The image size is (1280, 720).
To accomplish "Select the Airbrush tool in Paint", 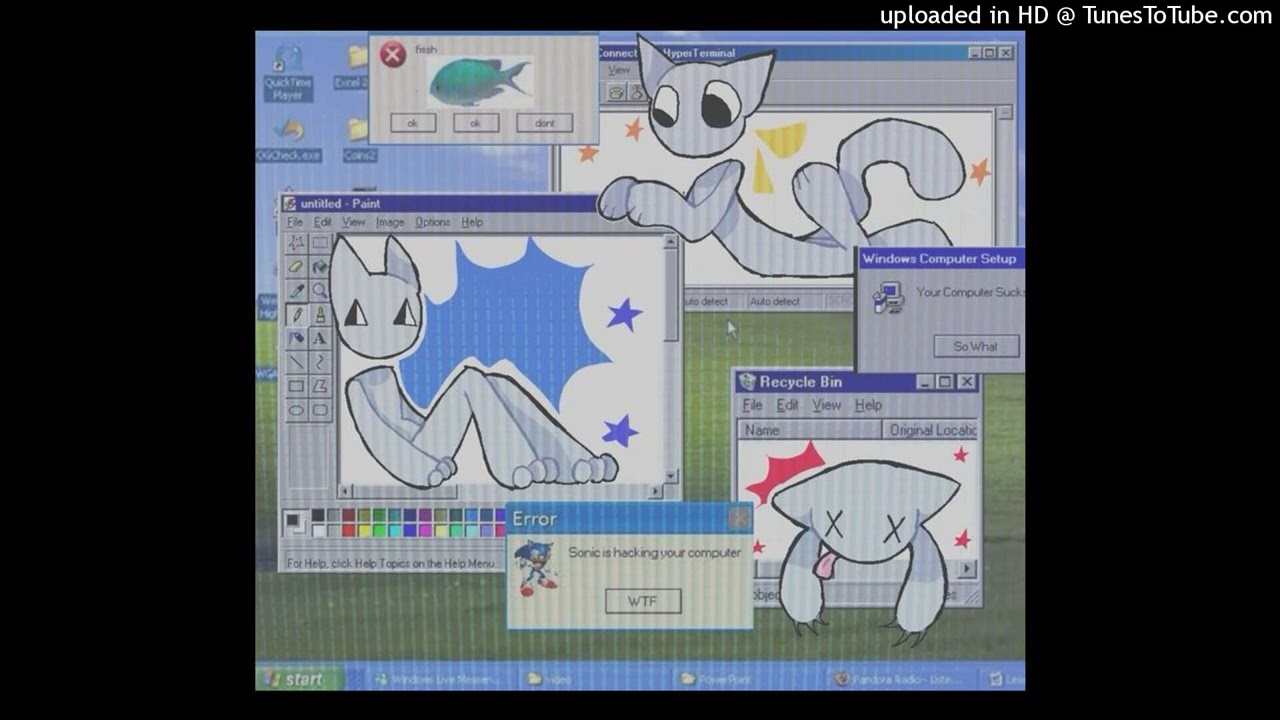I will 296,339.
